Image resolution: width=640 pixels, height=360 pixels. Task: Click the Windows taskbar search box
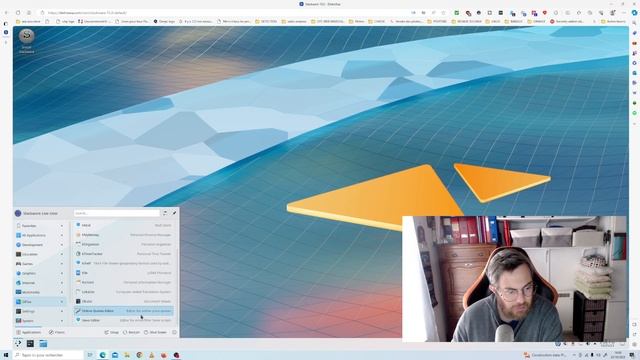point(48,355)
